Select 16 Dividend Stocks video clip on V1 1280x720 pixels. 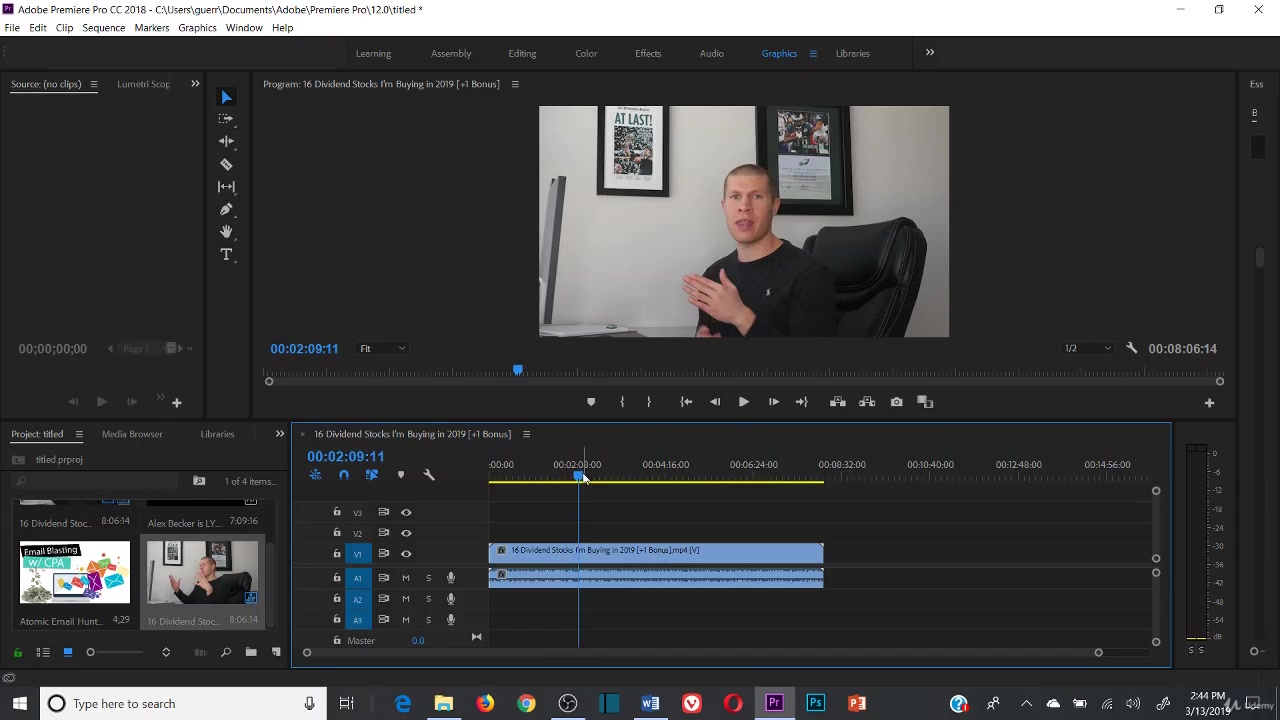pyautogui.click(x=656, y=553)
